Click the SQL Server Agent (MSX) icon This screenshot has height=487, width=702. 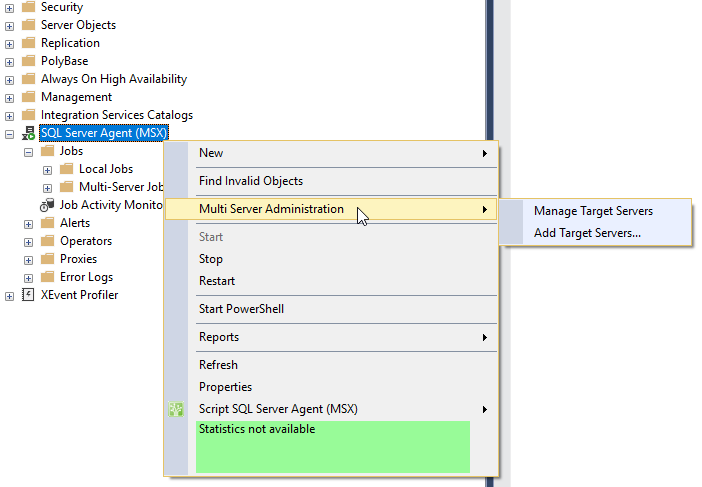click(29, 133)
